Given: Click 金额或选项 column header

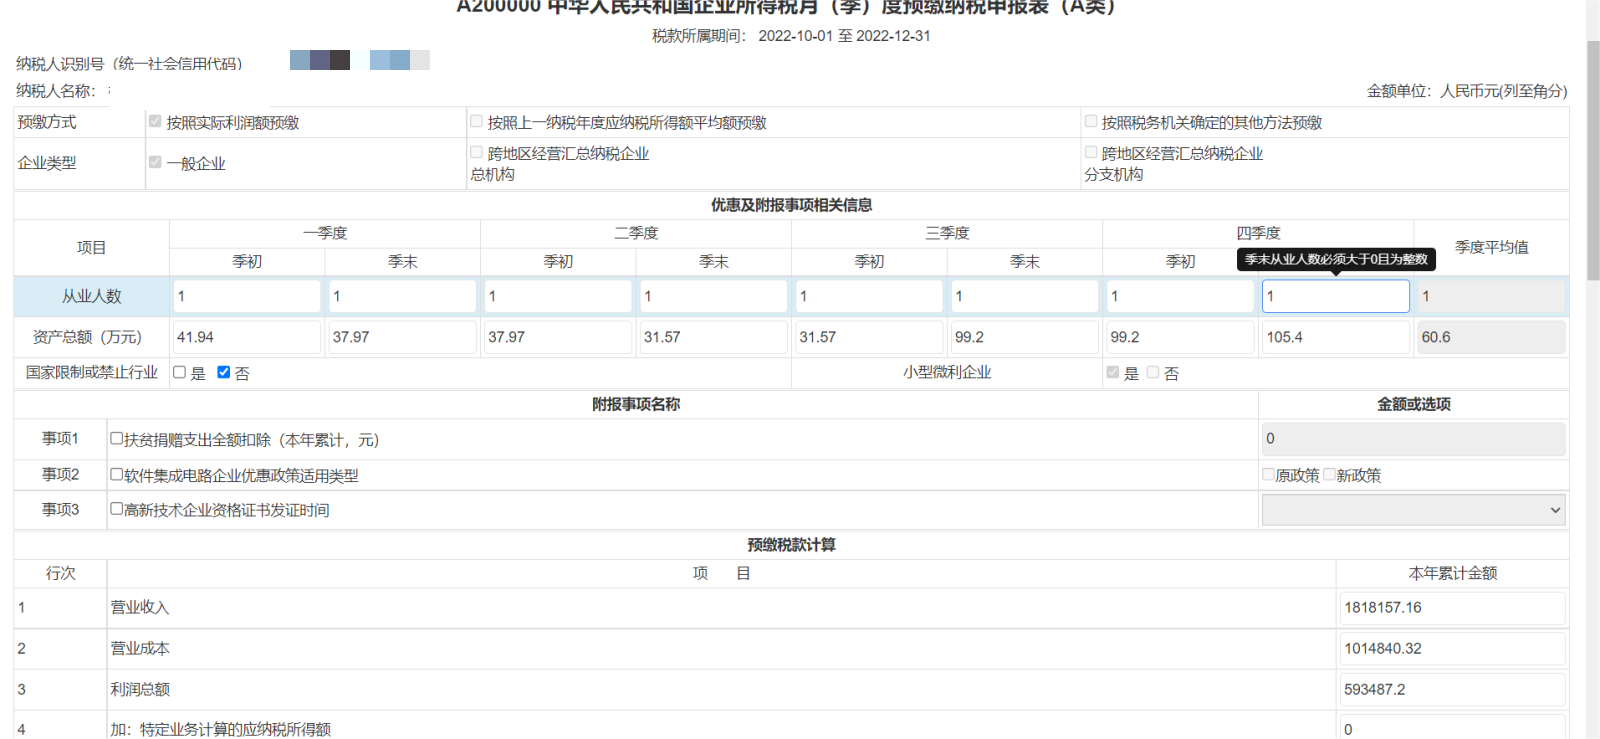Looking at the screenshot, I should pyautogui.click(x=1414, y=404).
